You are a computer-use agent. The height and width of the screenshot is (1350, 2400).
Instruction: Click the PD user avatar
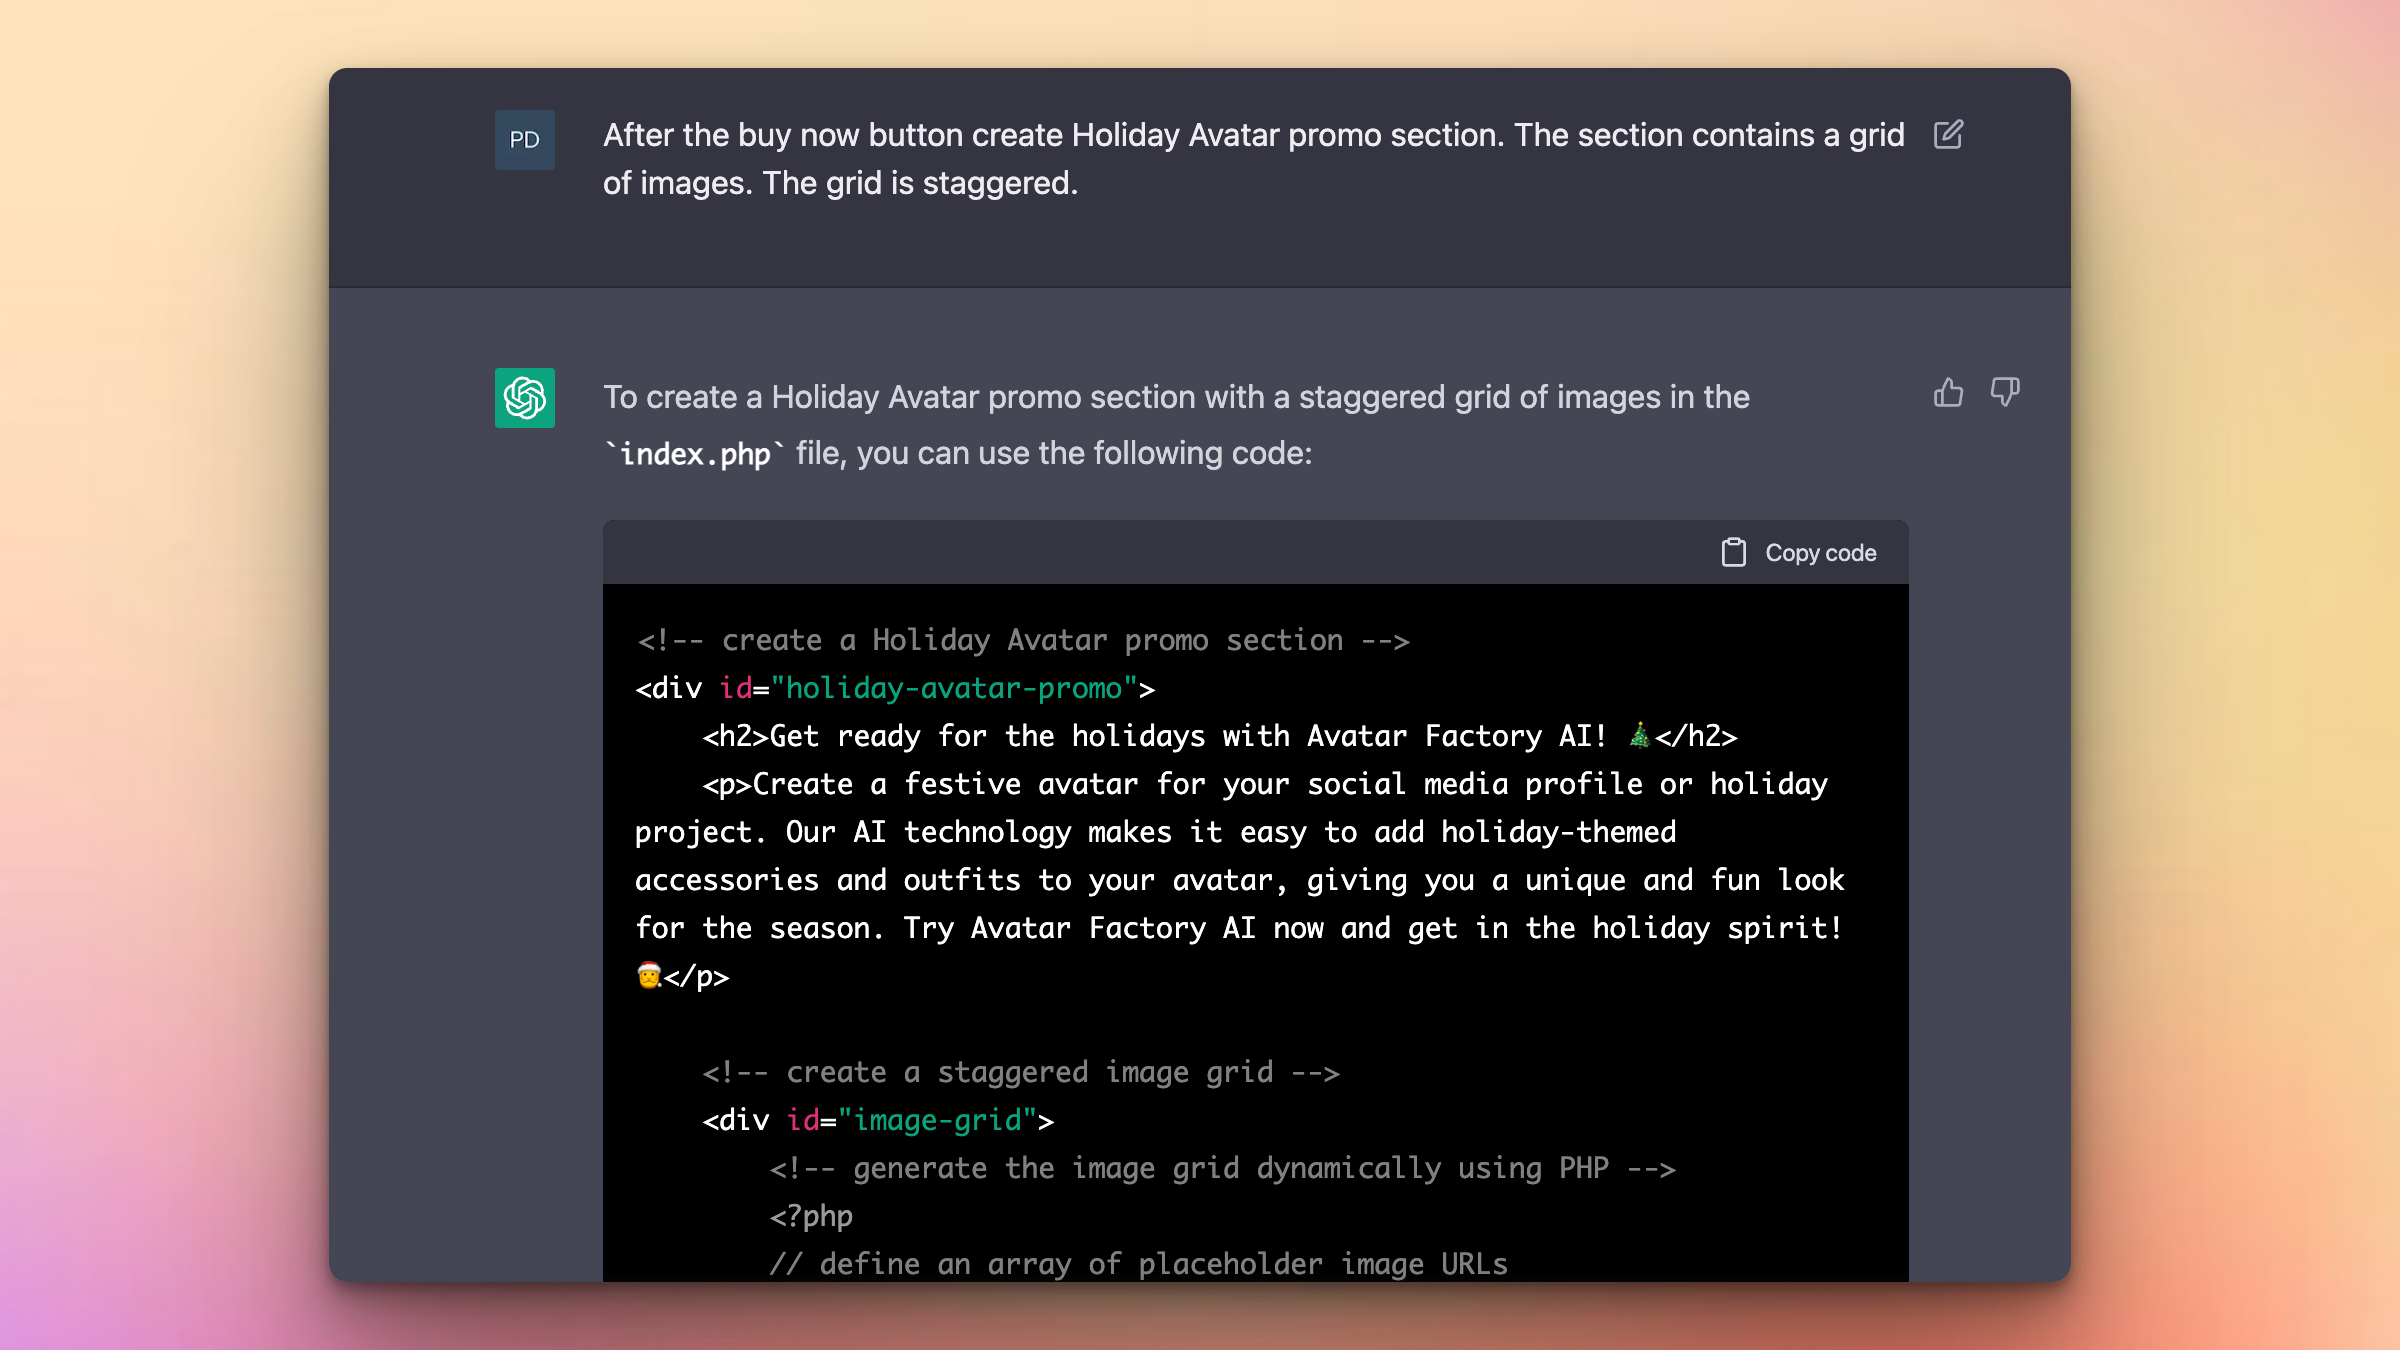click(x=524, y=140)
